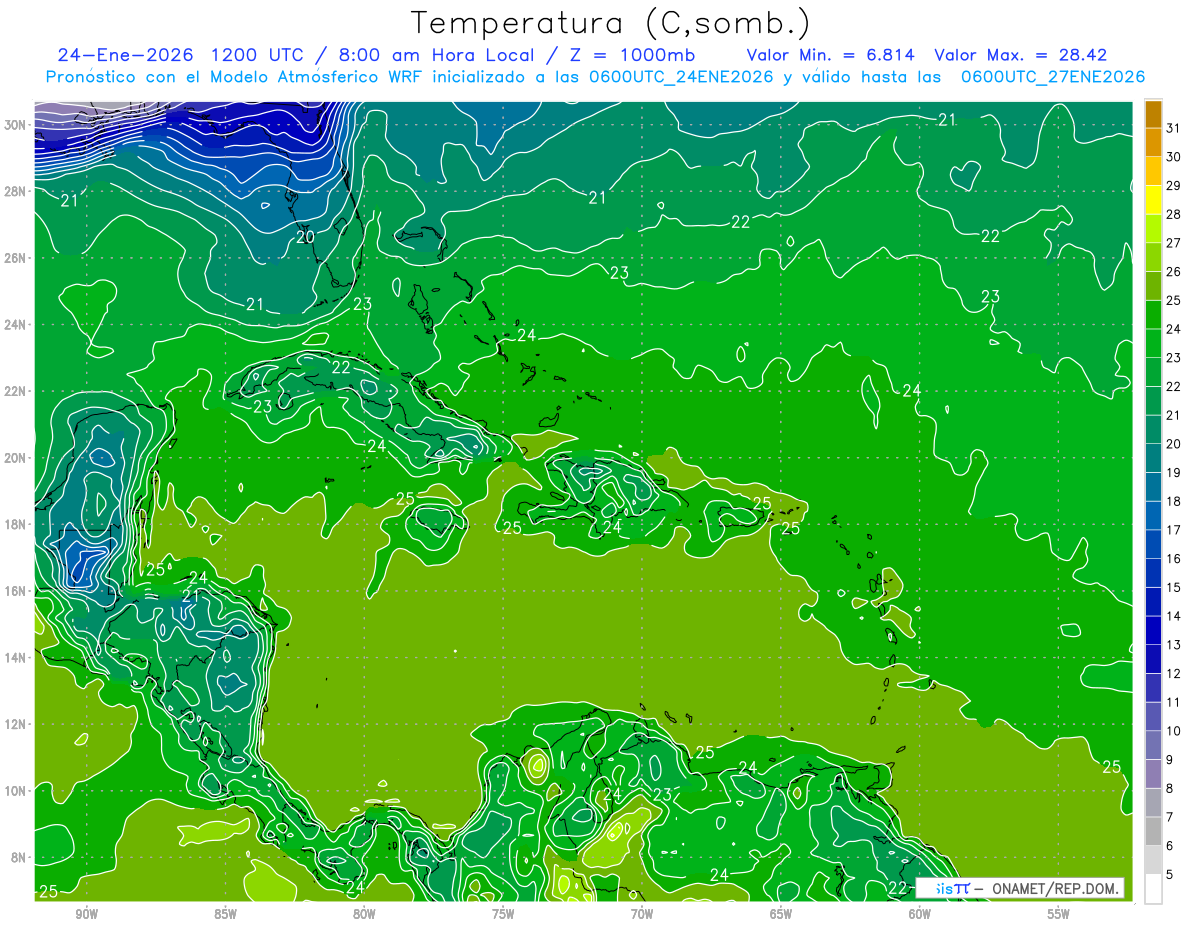This screenshot has width=1200, height=927.
Task: Select the valid-until time "0600UTC_27ENE2026"
Action: (x=1052, y=77)
